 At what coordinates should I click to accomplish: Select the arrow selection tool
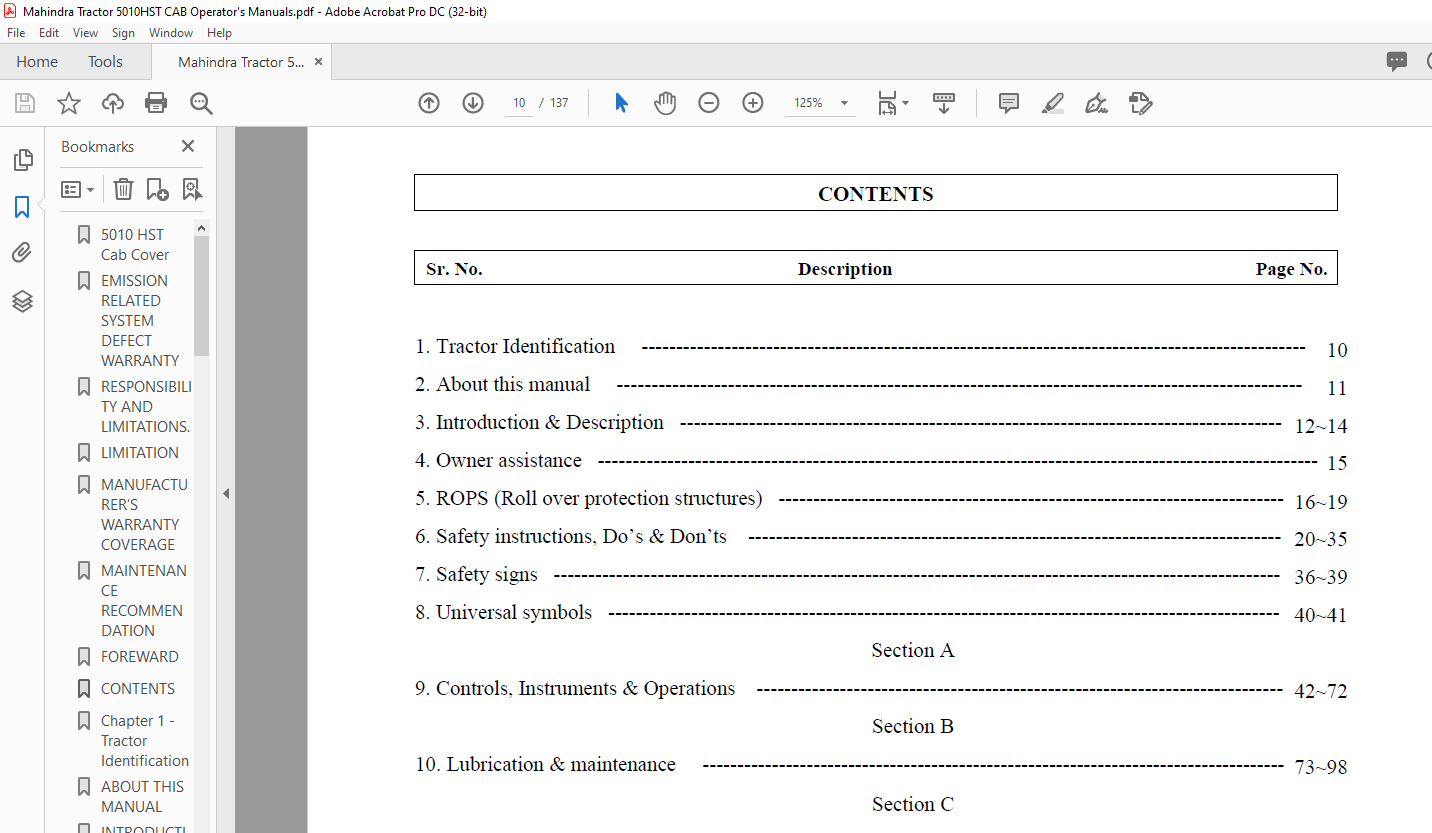(x=621, y=103)
